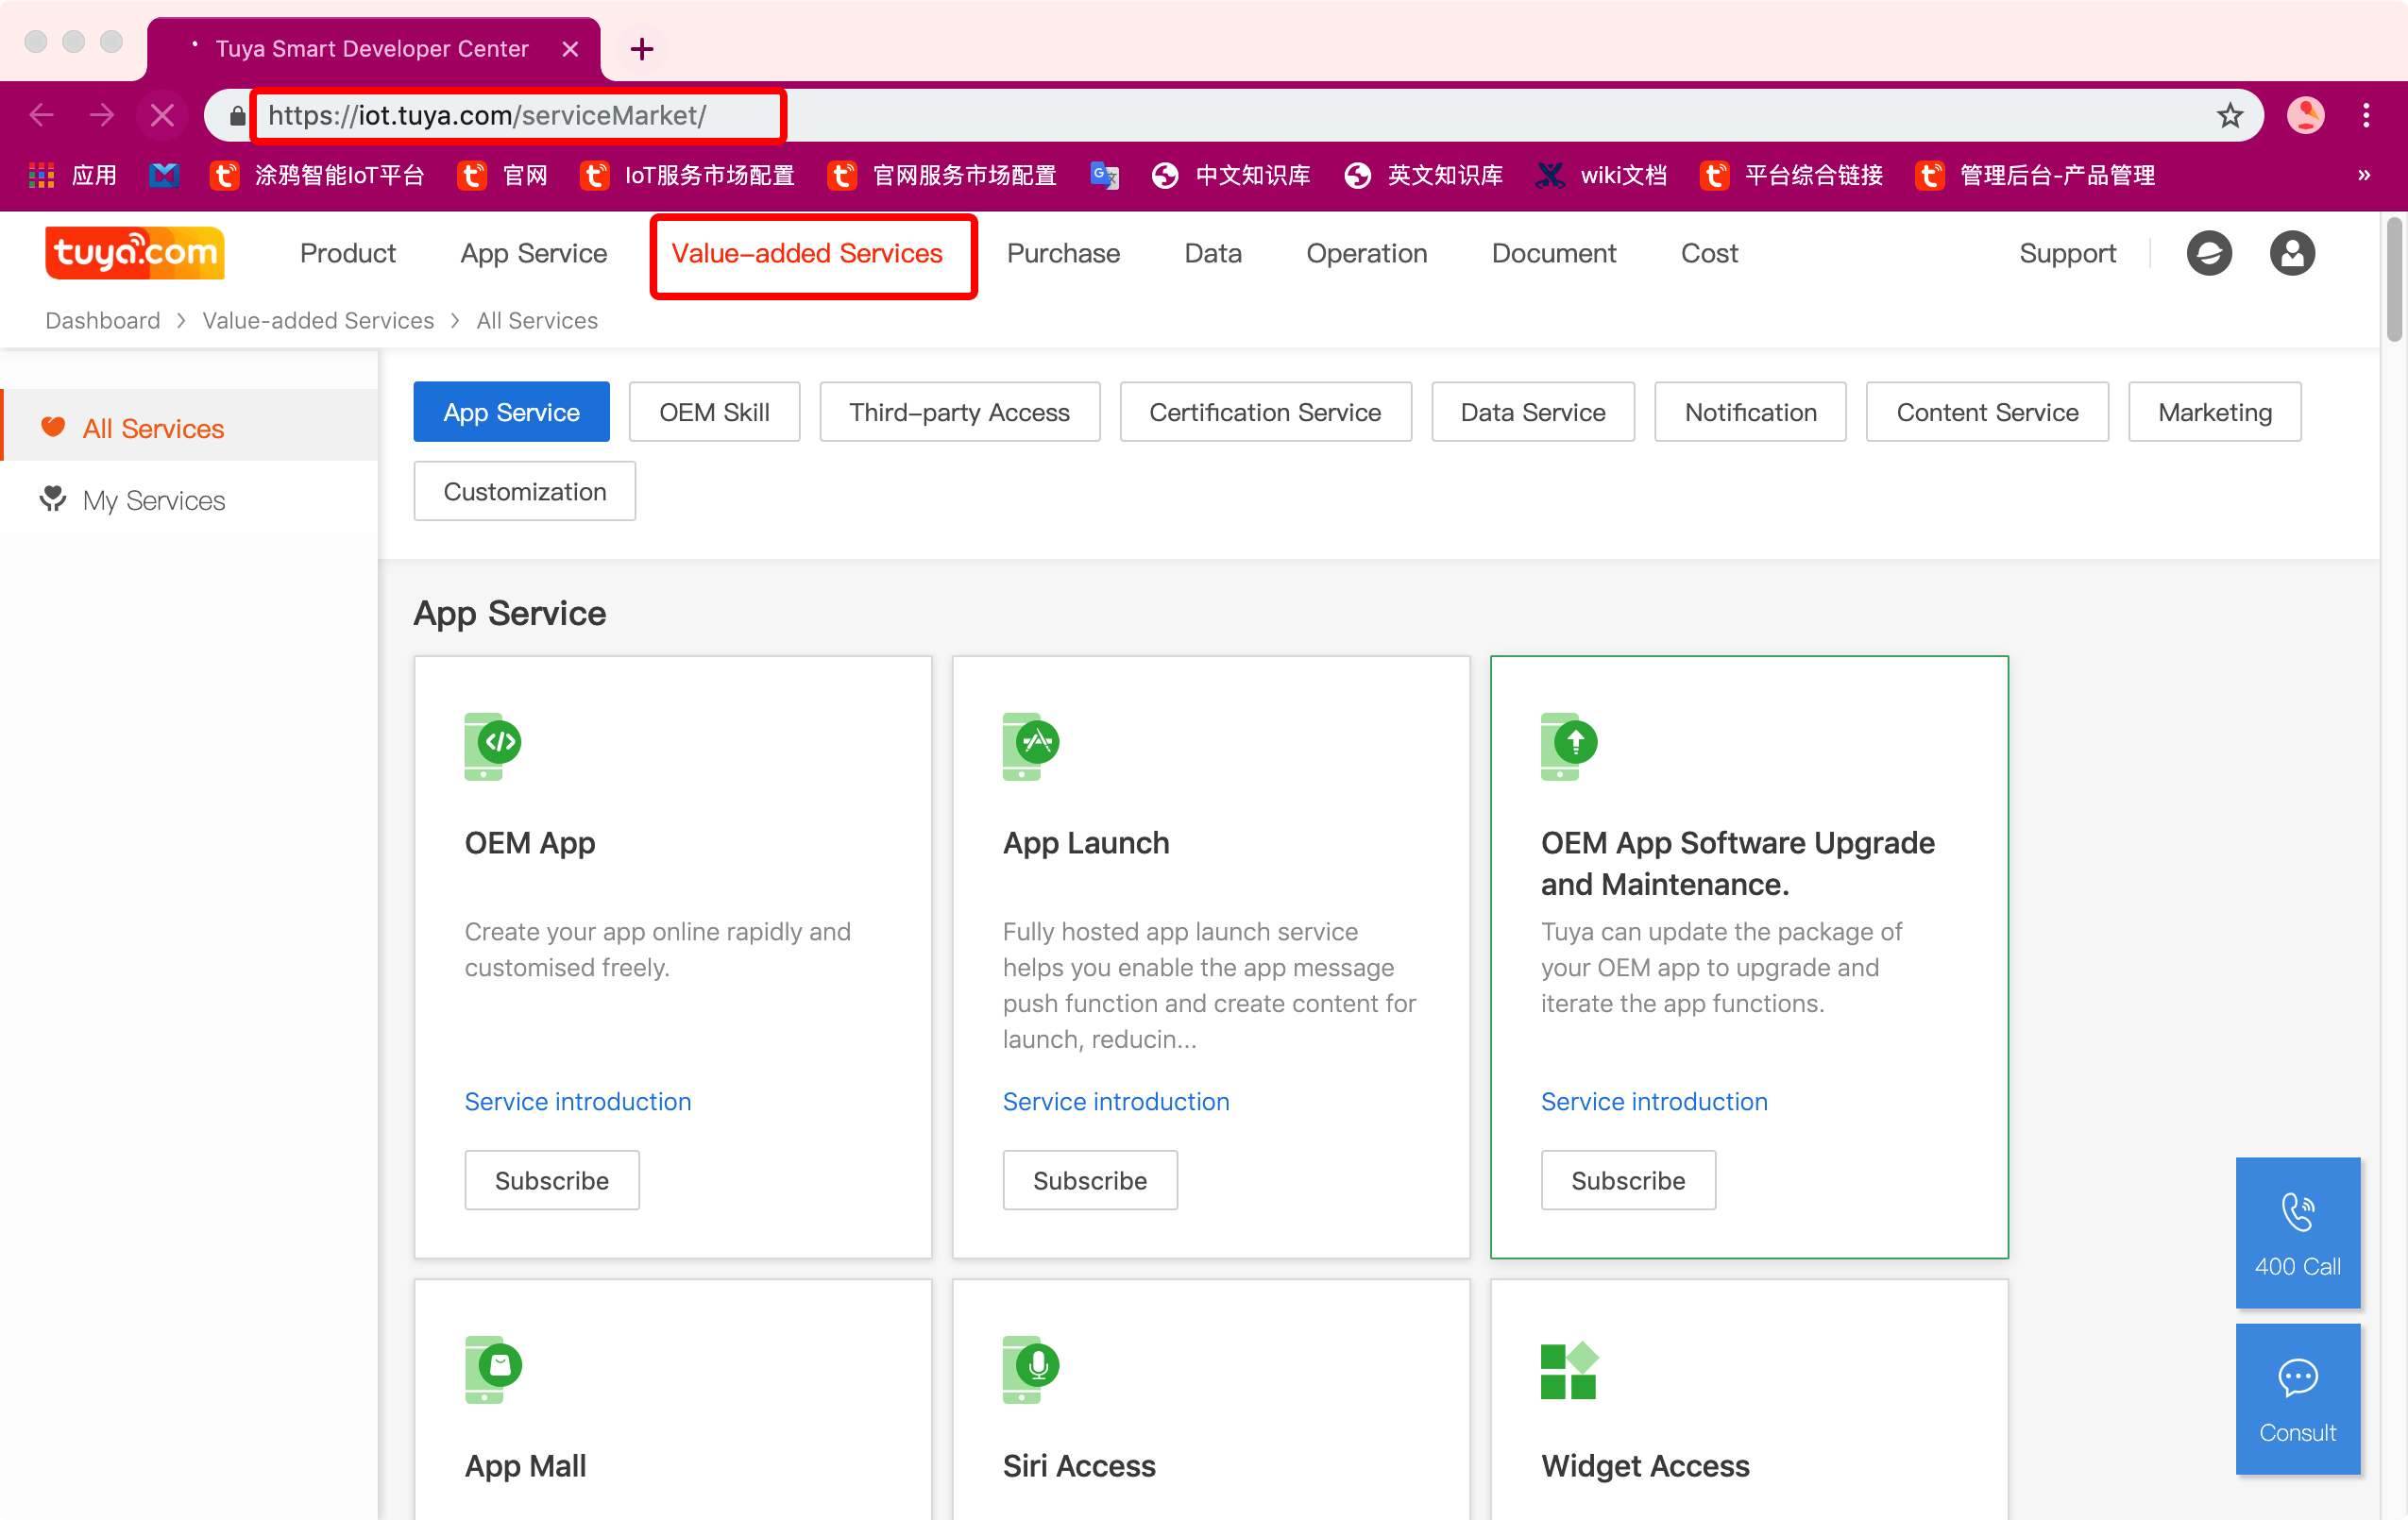
Task: Close the Tuya Smart Developer Center tab
Action: pyautogui.click(x=570, y=48)
